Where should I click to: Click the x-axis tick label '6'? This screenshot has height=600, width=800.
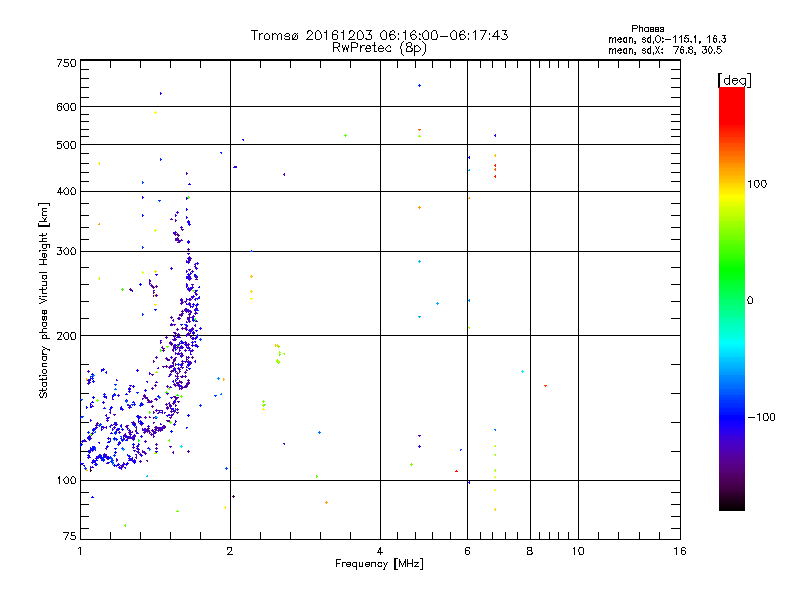[467, 551]
